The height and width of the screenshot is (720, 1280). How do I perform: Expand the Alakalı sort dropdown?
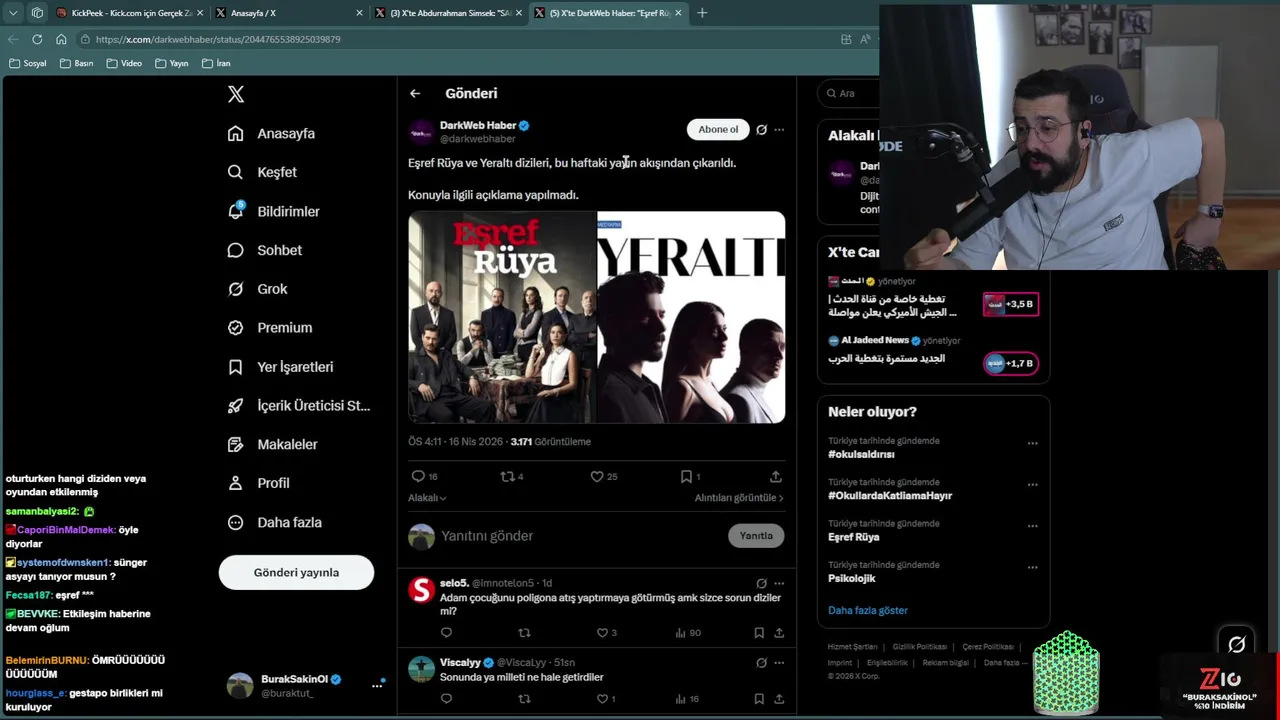(427, 497)
